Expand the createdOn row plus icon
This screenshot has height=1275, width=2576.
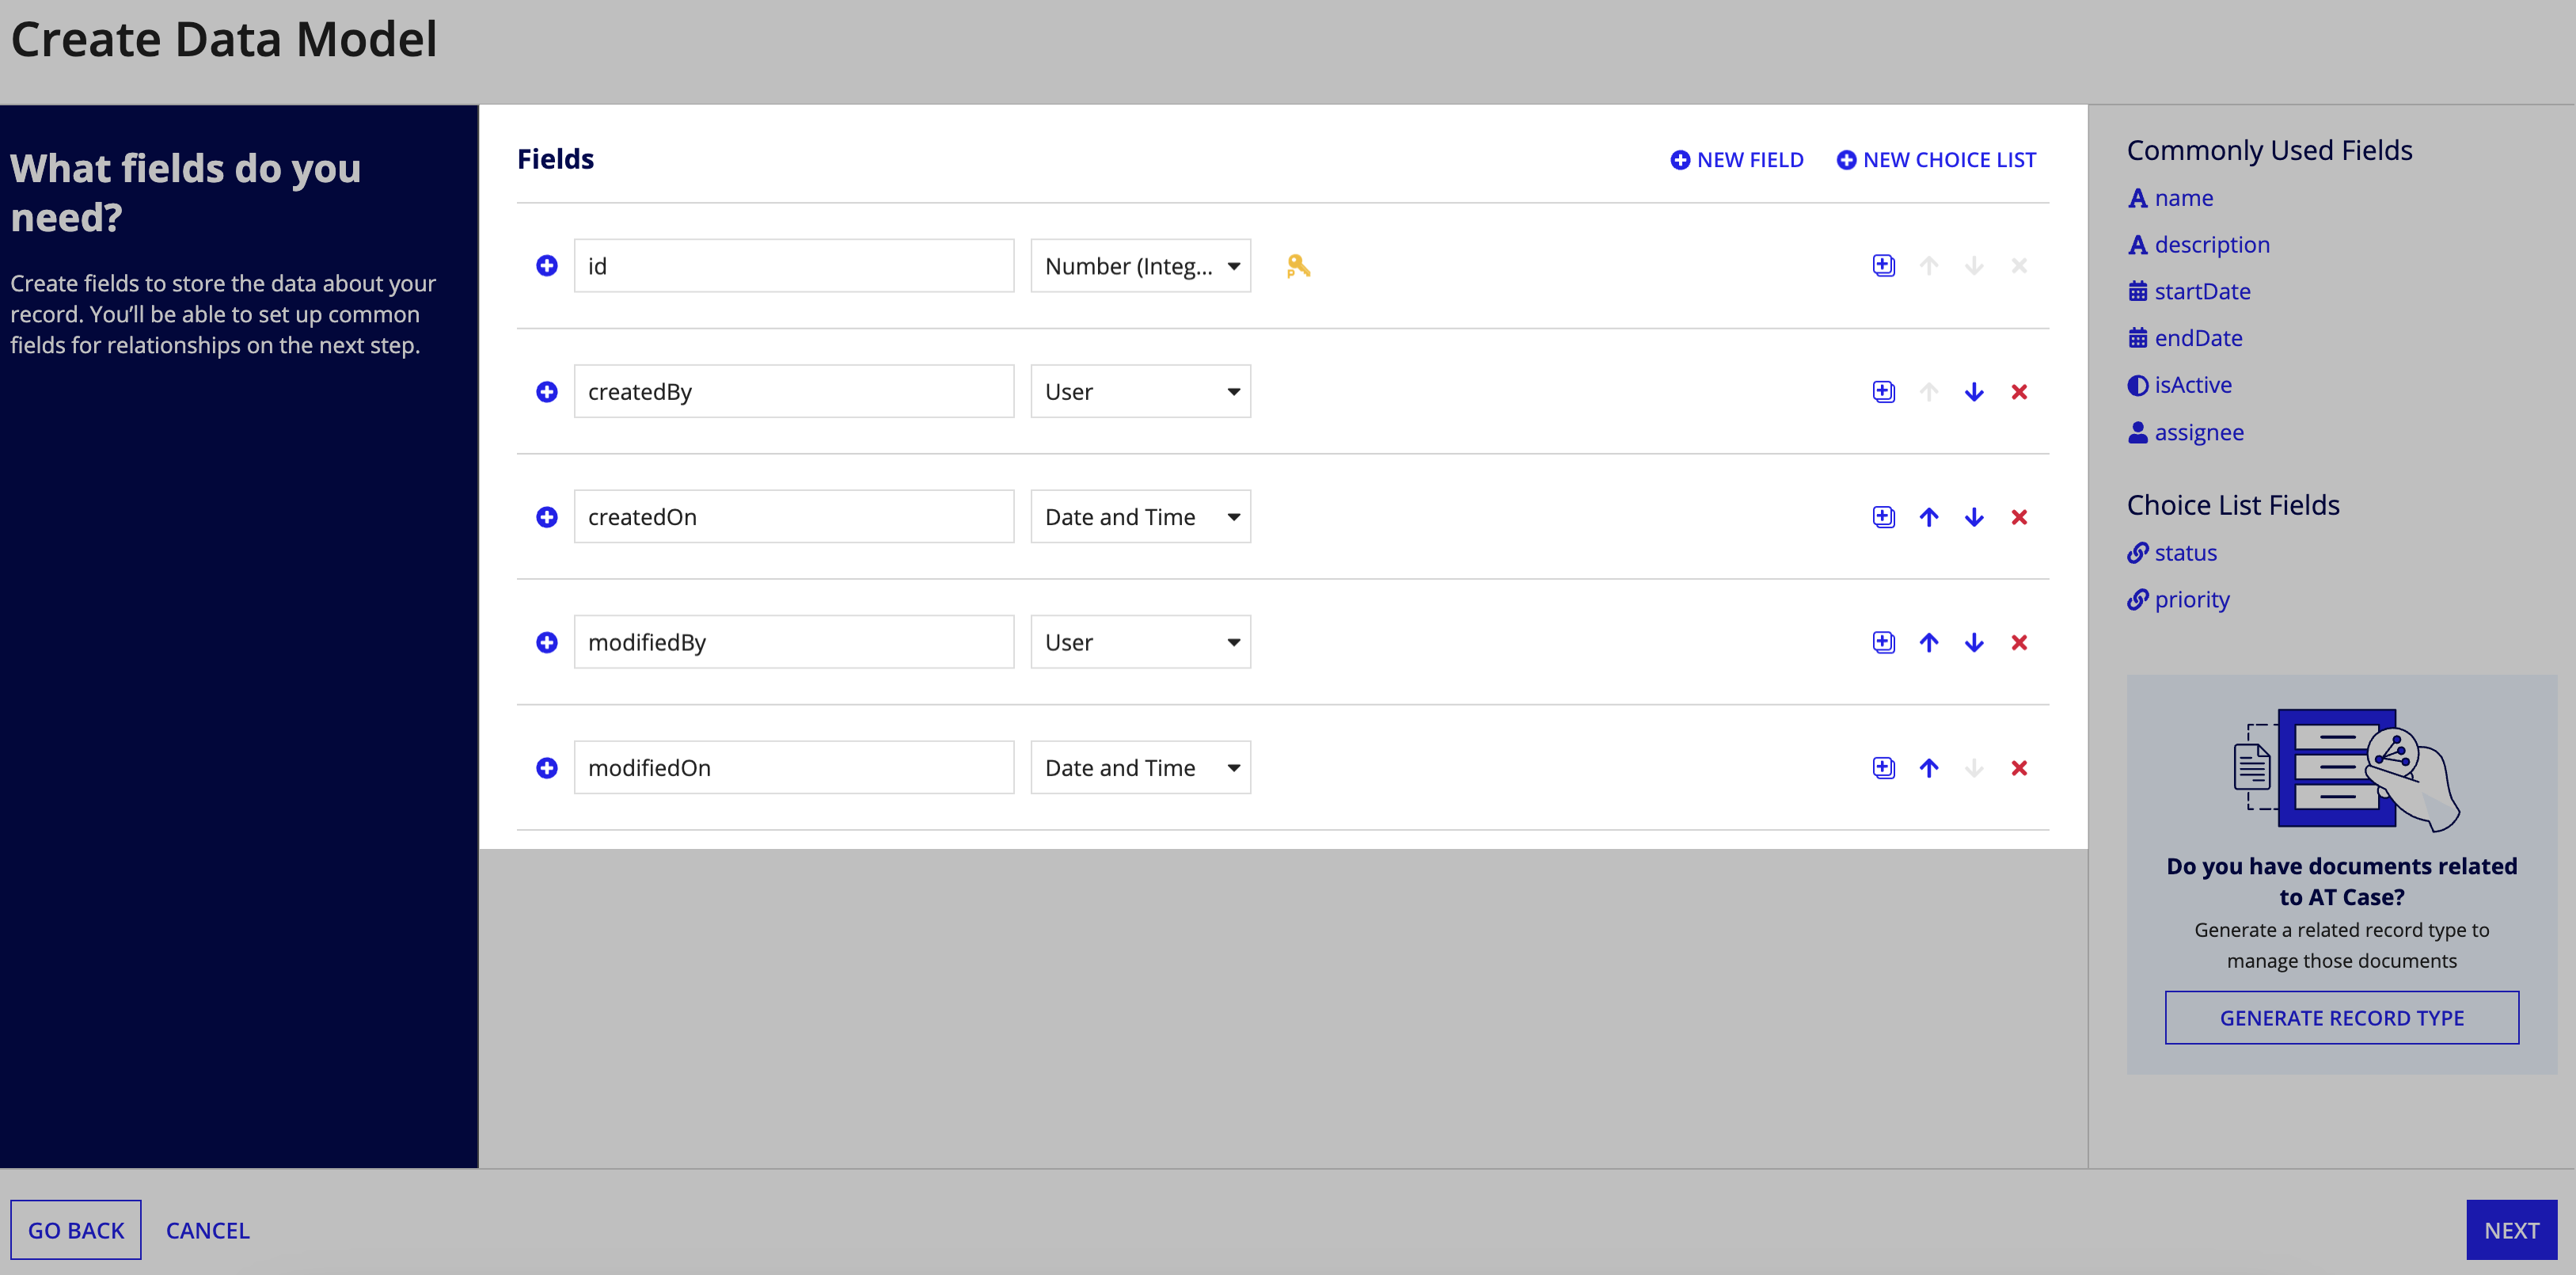546,517
